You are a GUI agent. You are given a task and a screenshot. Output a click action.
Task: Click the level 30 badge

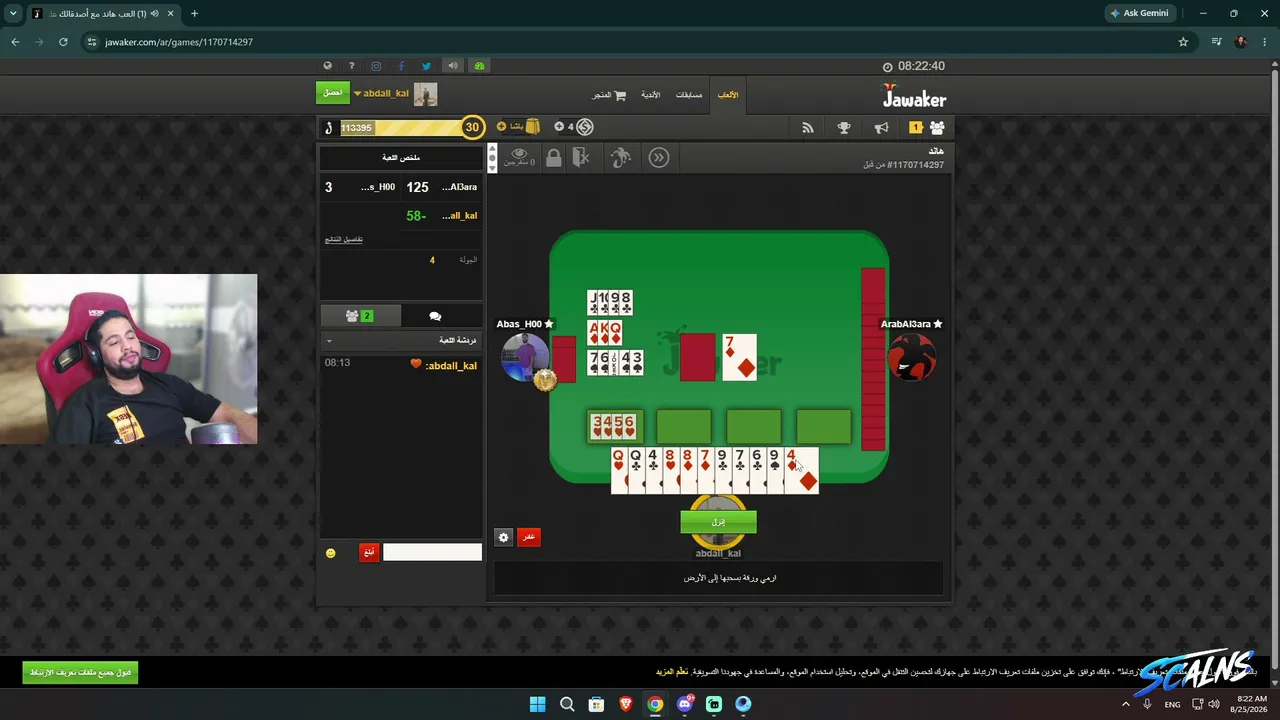point(472,127)
